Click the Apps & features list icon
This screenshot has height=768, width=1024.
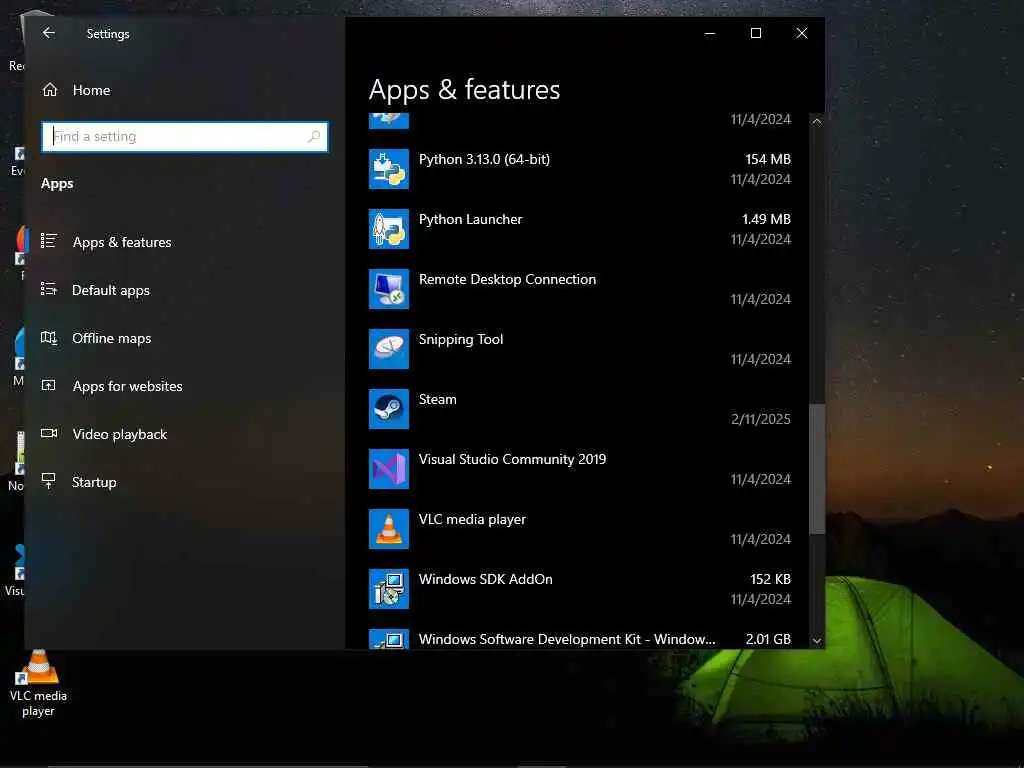click(x=49, y=241)
